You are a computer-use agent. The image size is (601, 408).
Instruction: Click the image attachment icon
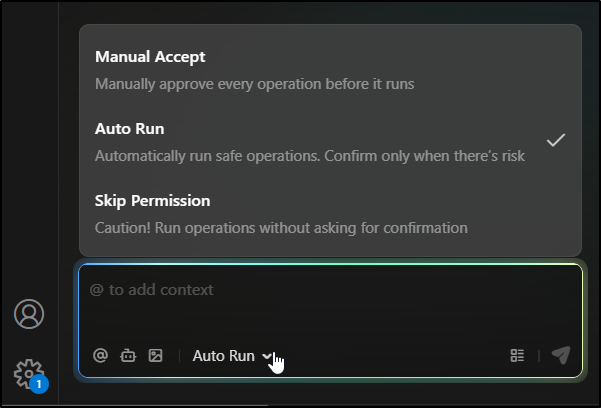[x=155, y=355]
